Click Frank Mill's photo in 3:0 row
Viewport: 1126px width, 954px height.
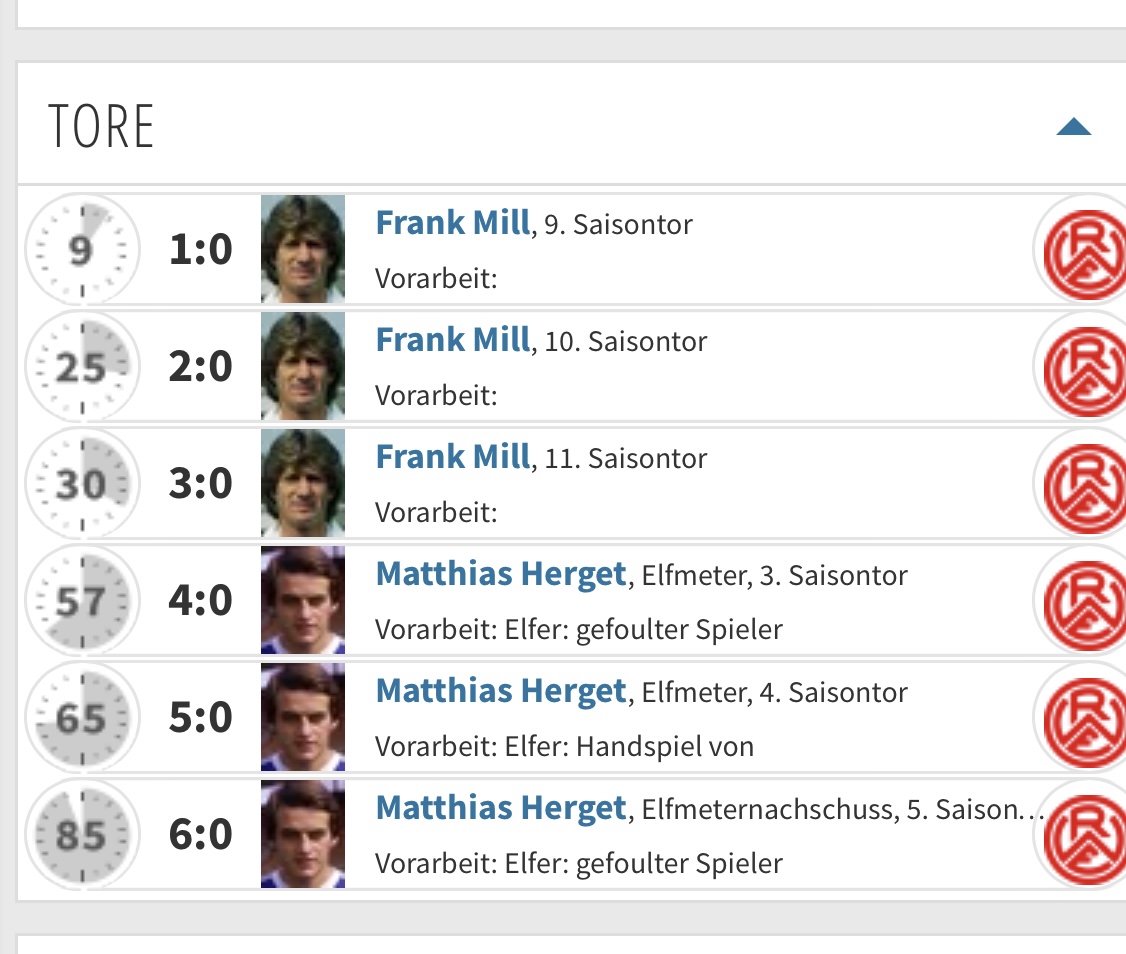coord(303,483)
